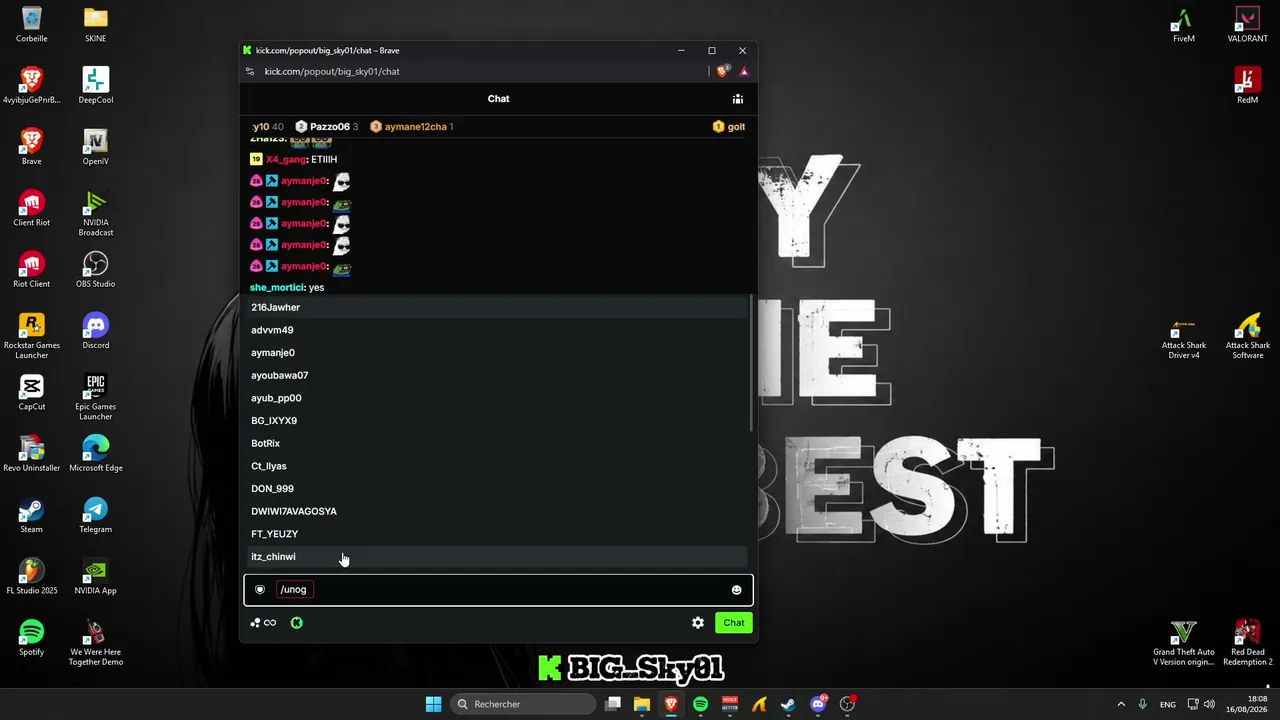The width and height of the screenshot is (1280, 720).
Task: Click aymane12cha in the gifter leaderboard
Action: point(416,127)
